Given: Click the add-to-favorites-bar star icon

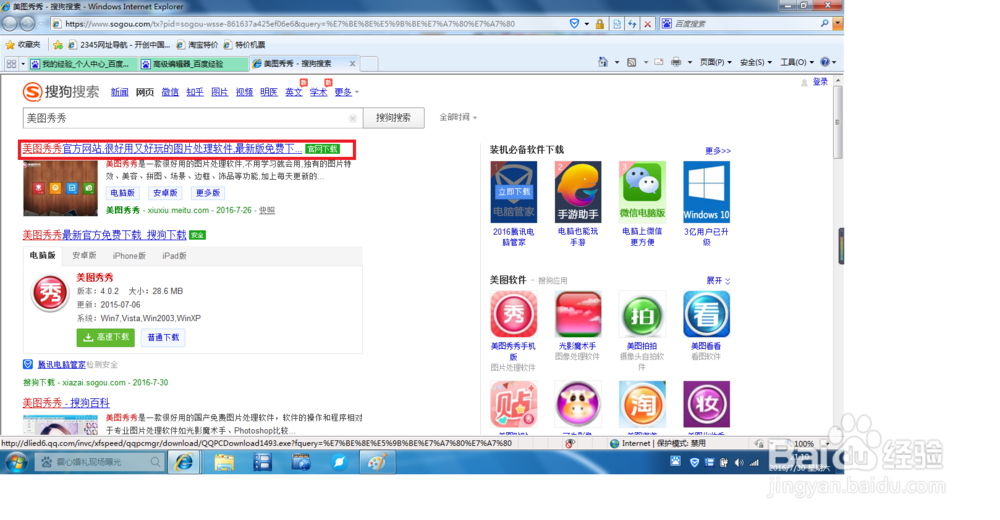Looking at the screenshot, I should (x=58, y=45).
